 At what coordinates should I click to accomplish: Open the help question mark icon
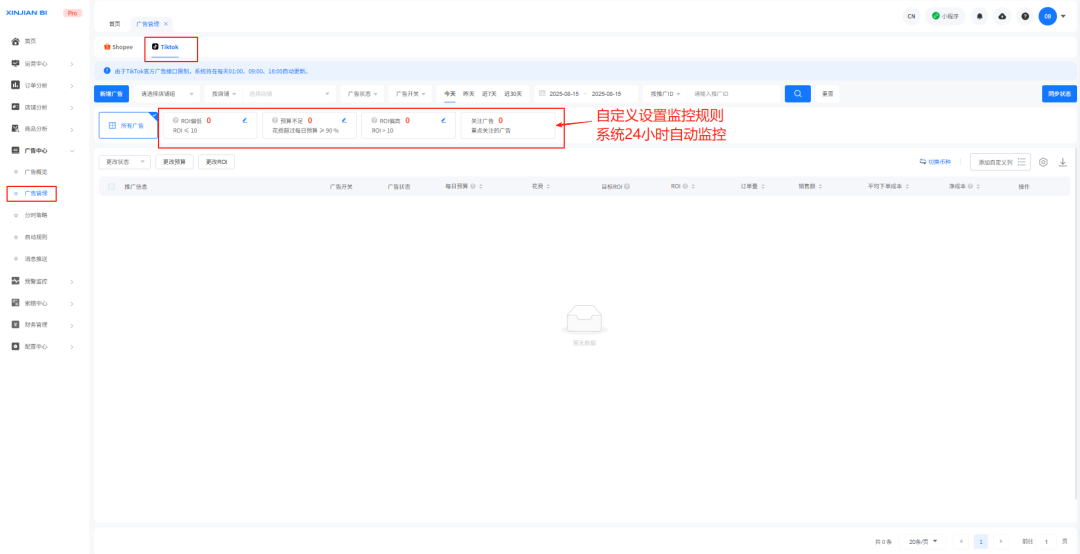pyautogui.click(x=1025, y=16)
